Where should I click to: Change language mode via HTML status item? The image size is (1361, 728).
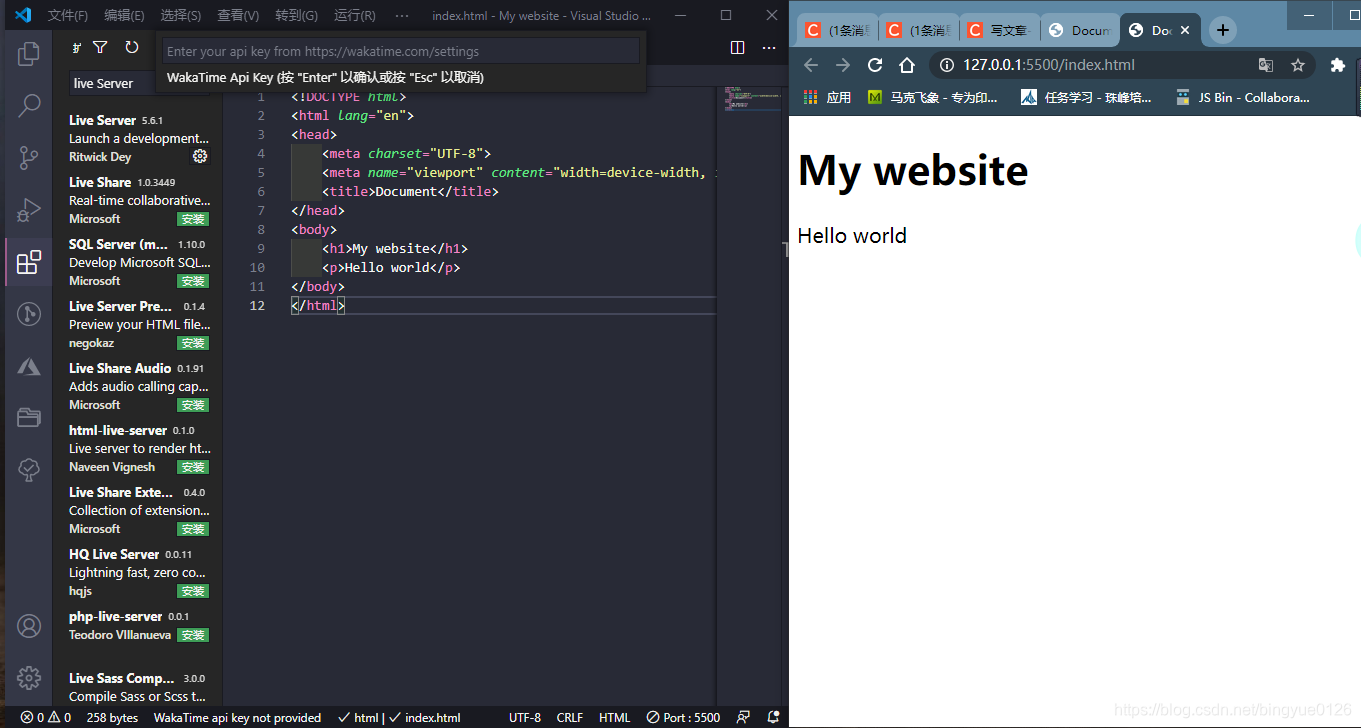coord(615,717)
